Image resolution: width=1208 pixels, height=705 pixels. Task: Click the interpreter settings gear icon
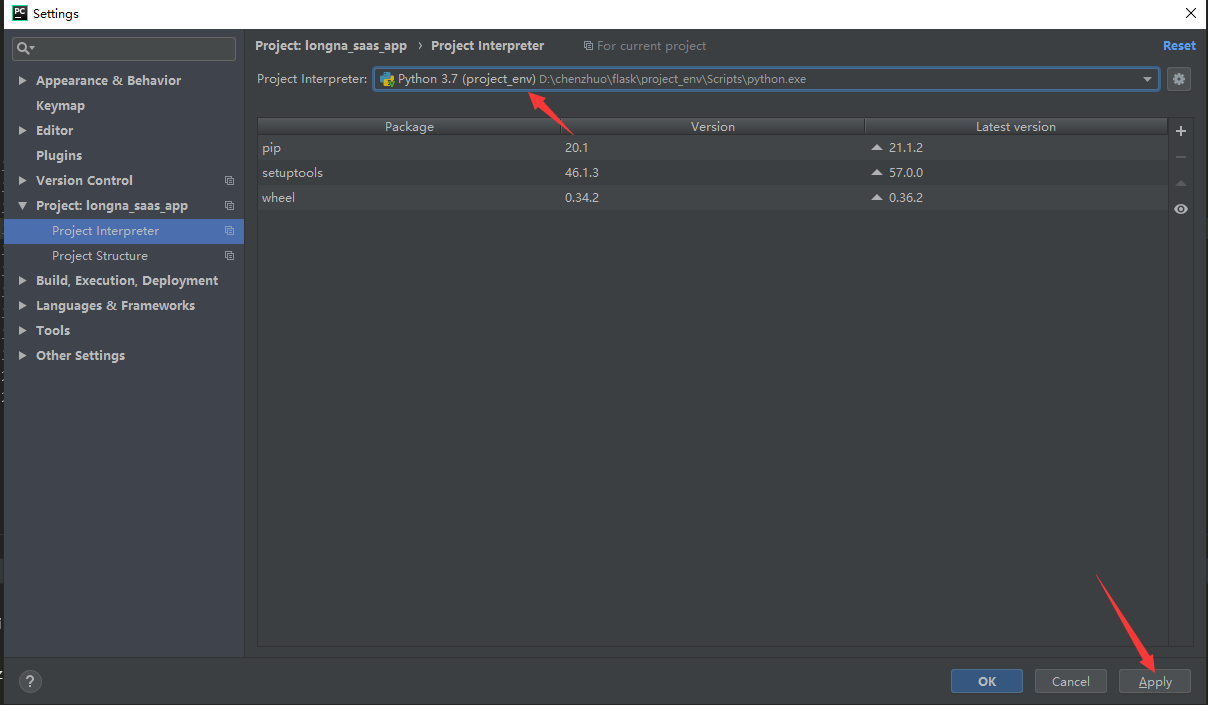tap(1179, 79)
